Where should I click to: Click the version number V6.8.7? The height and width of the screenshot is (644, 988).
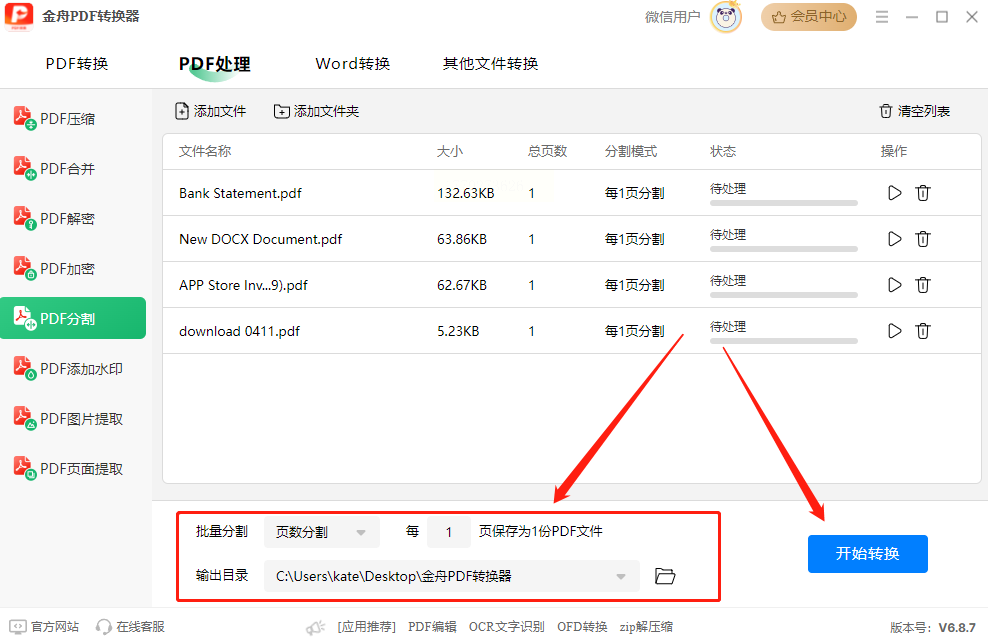957,628
